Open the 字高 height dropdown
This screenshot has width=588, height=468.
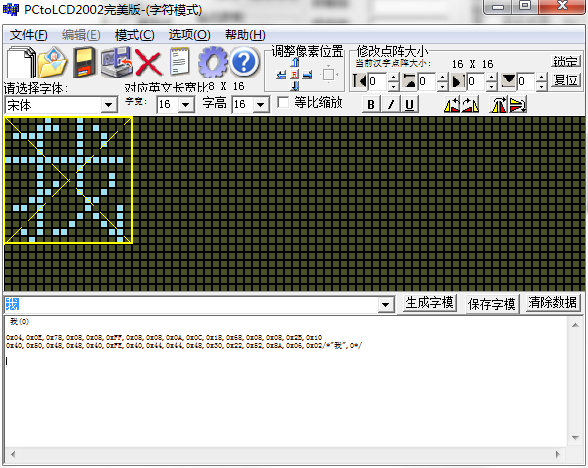pyautogui.click(x=261, y=104)
